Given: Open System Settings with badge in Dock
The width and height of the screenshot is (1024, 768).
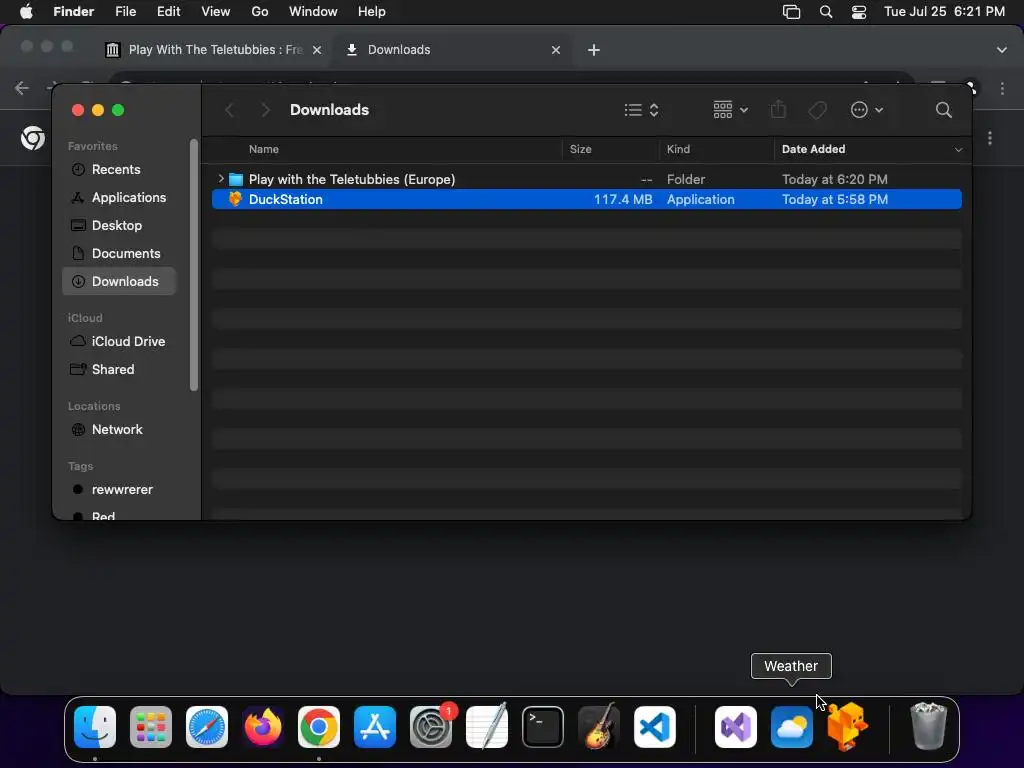Looking at the screenshot, I should pos(431,727).
